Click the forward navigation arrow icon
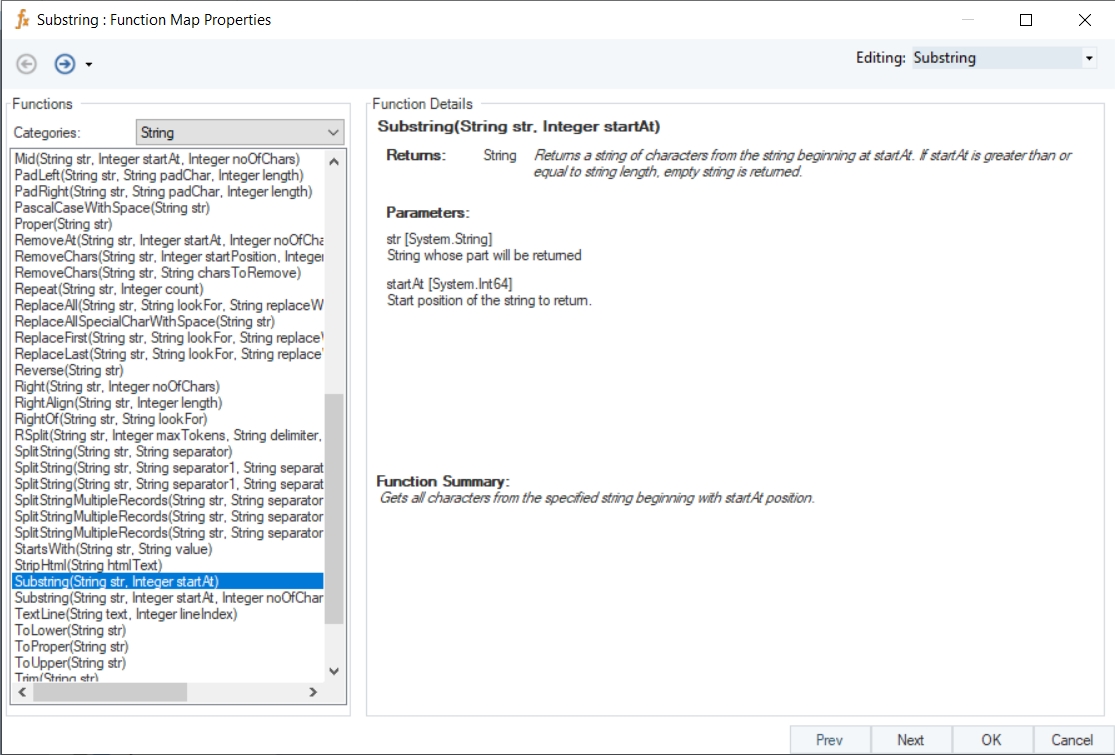The width and height of the screenshot is (1115, 755). pyautogui.click(x=65, y=64)
